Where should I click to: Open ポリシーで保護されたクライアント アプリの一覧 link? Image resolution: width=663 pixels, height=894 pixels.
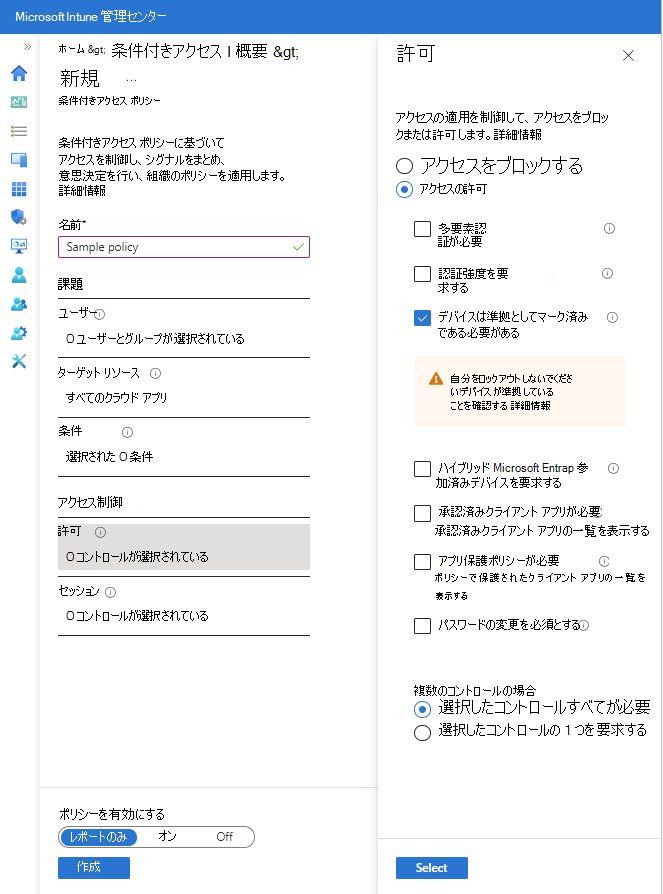pos(540,586)
